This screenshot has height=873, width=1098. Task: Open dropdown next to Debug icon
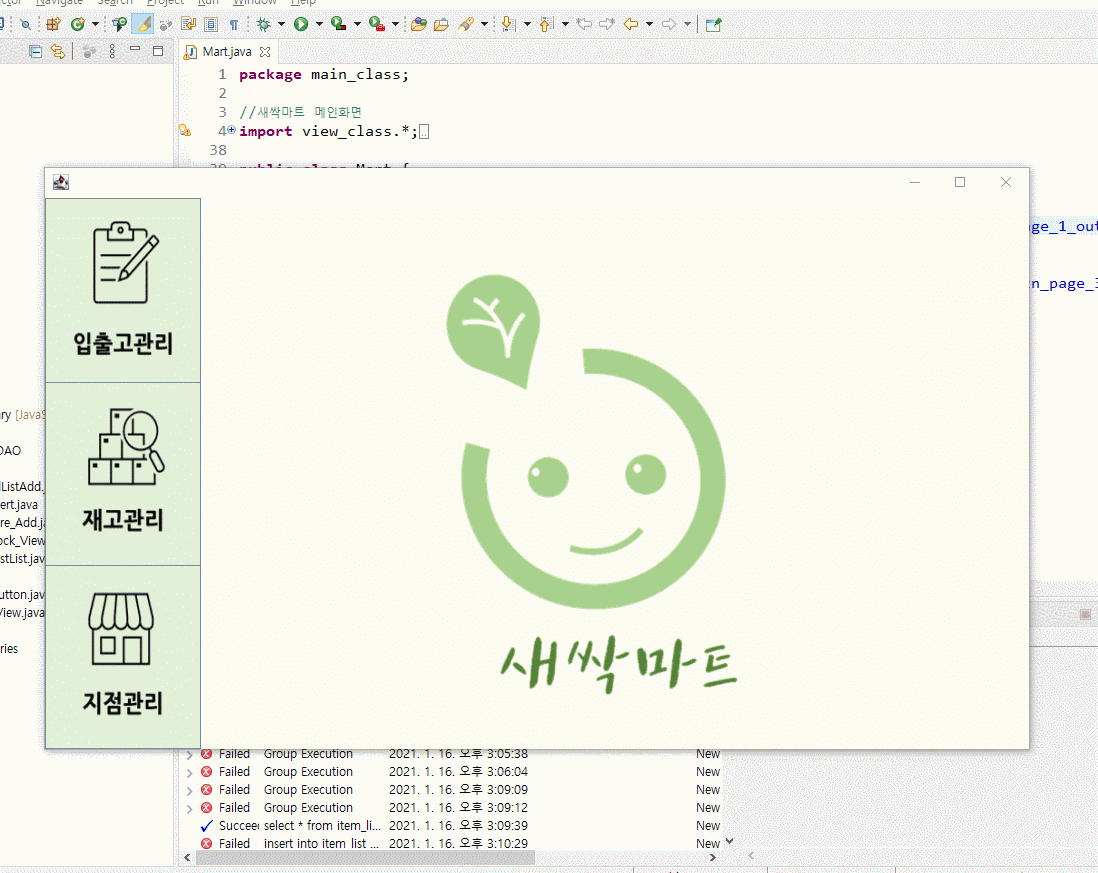tap(281, 25)
